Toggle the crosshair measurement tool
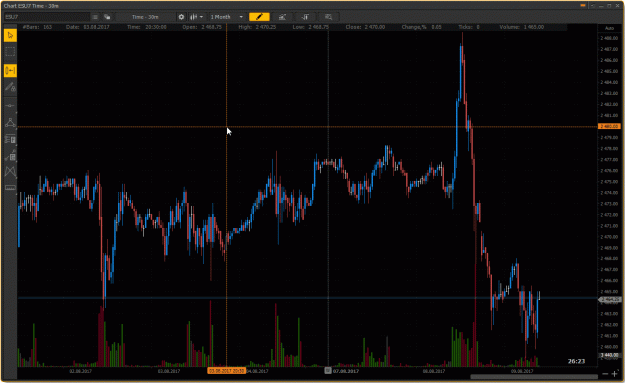The width and height of the screenshot is (625, 383). 10,71
